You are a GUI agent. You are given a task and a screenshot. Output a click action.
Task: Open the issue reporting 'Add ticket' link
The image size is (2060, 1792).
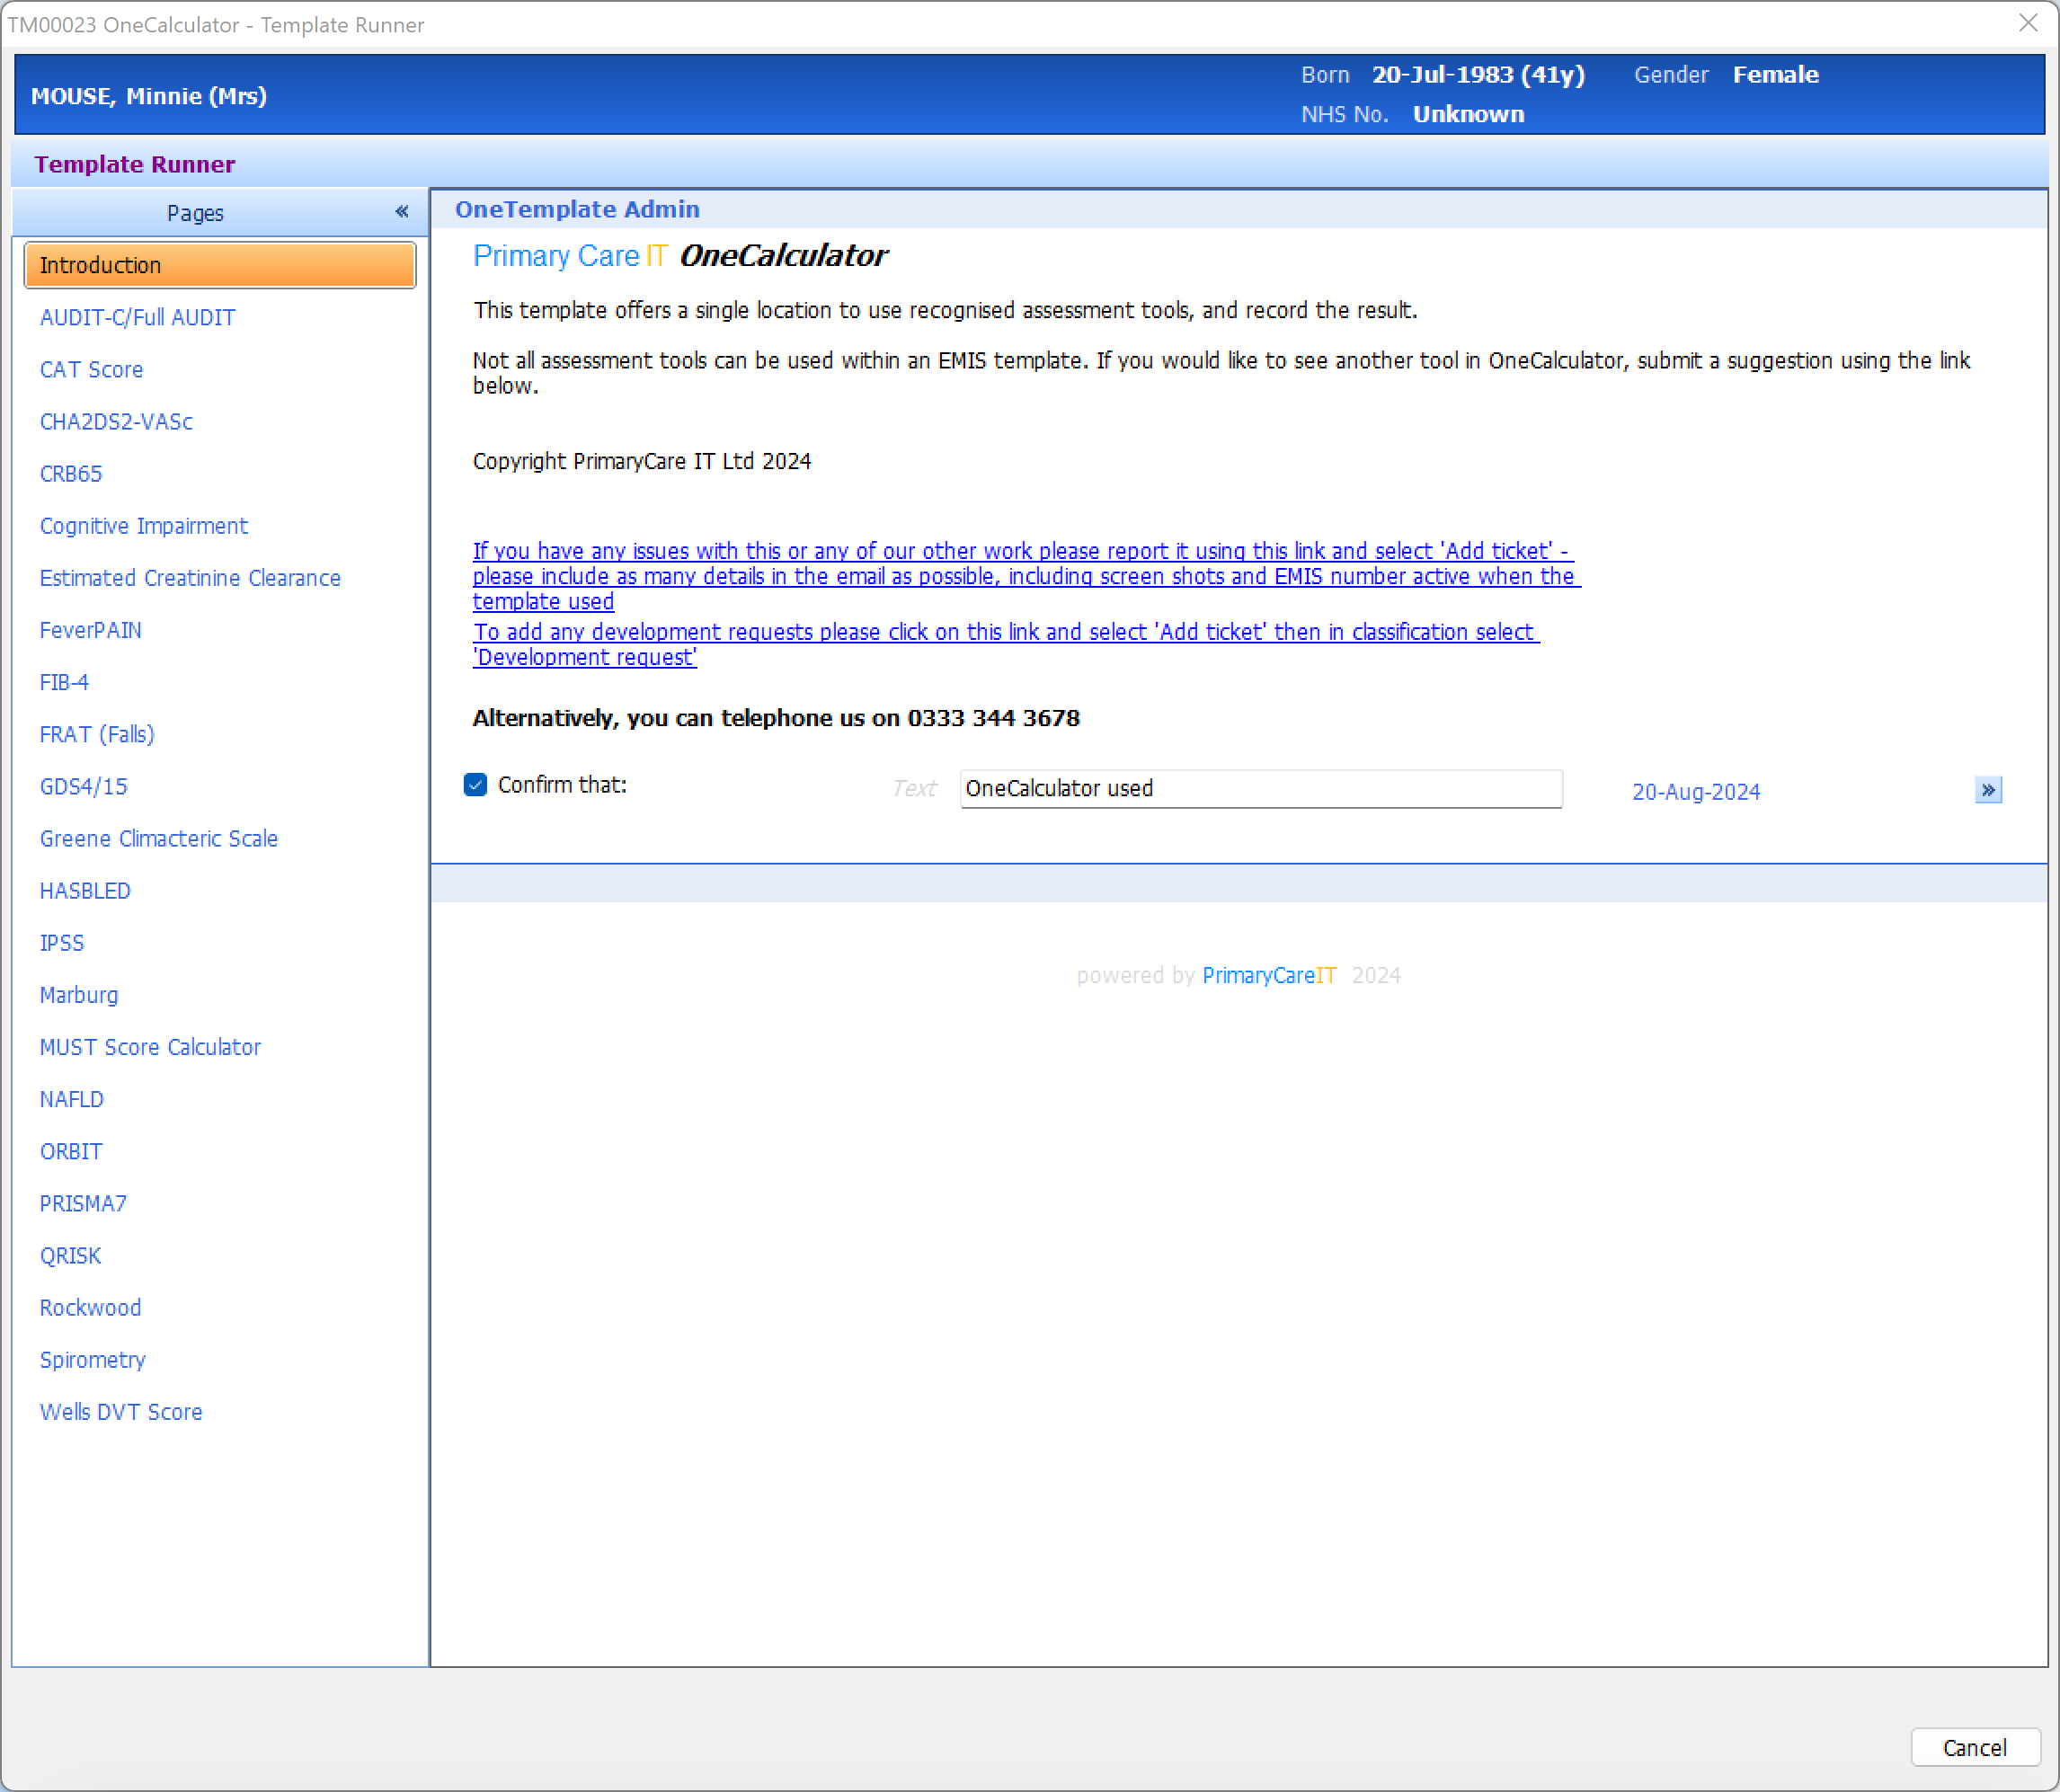click(x=1026, y=576)
